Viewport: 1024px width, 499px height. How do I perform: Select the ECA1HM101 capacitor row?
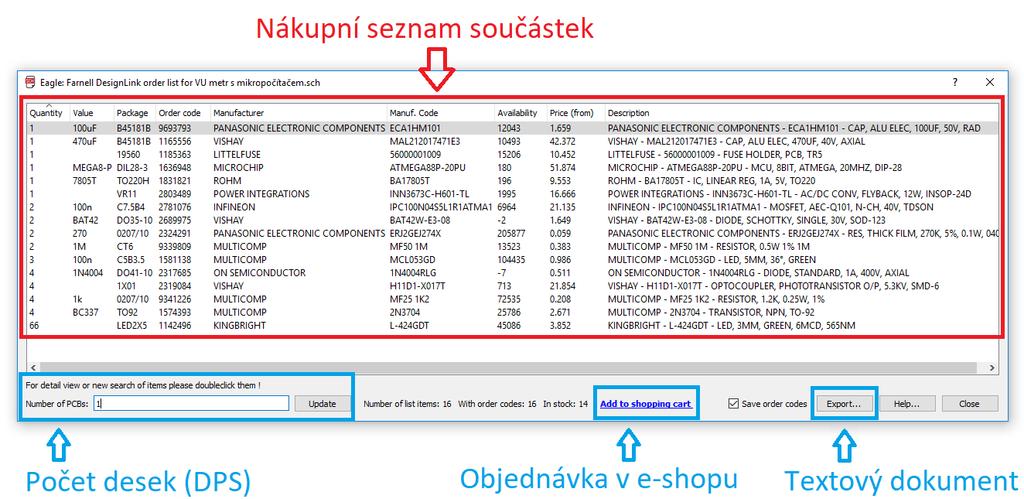point(513,128)
